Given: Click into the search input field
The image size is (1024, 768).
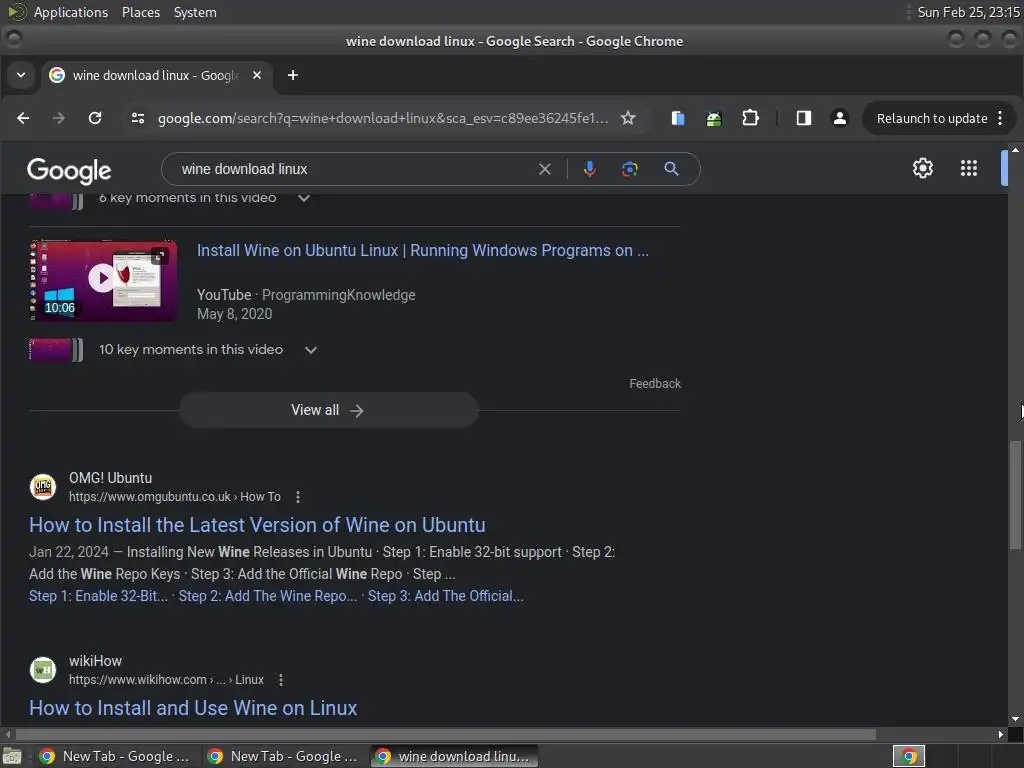Looking at the screenshot, I should tap(353, 169).
